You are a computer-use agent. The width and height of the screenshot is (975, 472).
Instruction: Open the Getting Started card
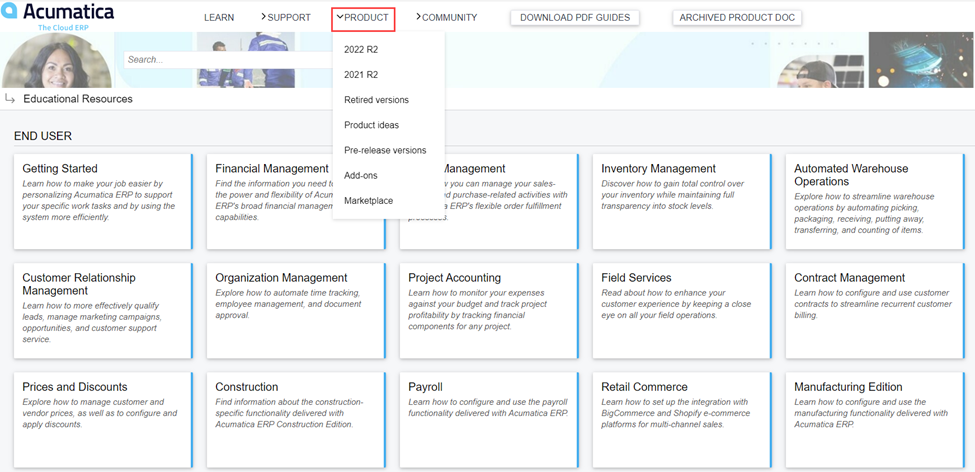103,201
